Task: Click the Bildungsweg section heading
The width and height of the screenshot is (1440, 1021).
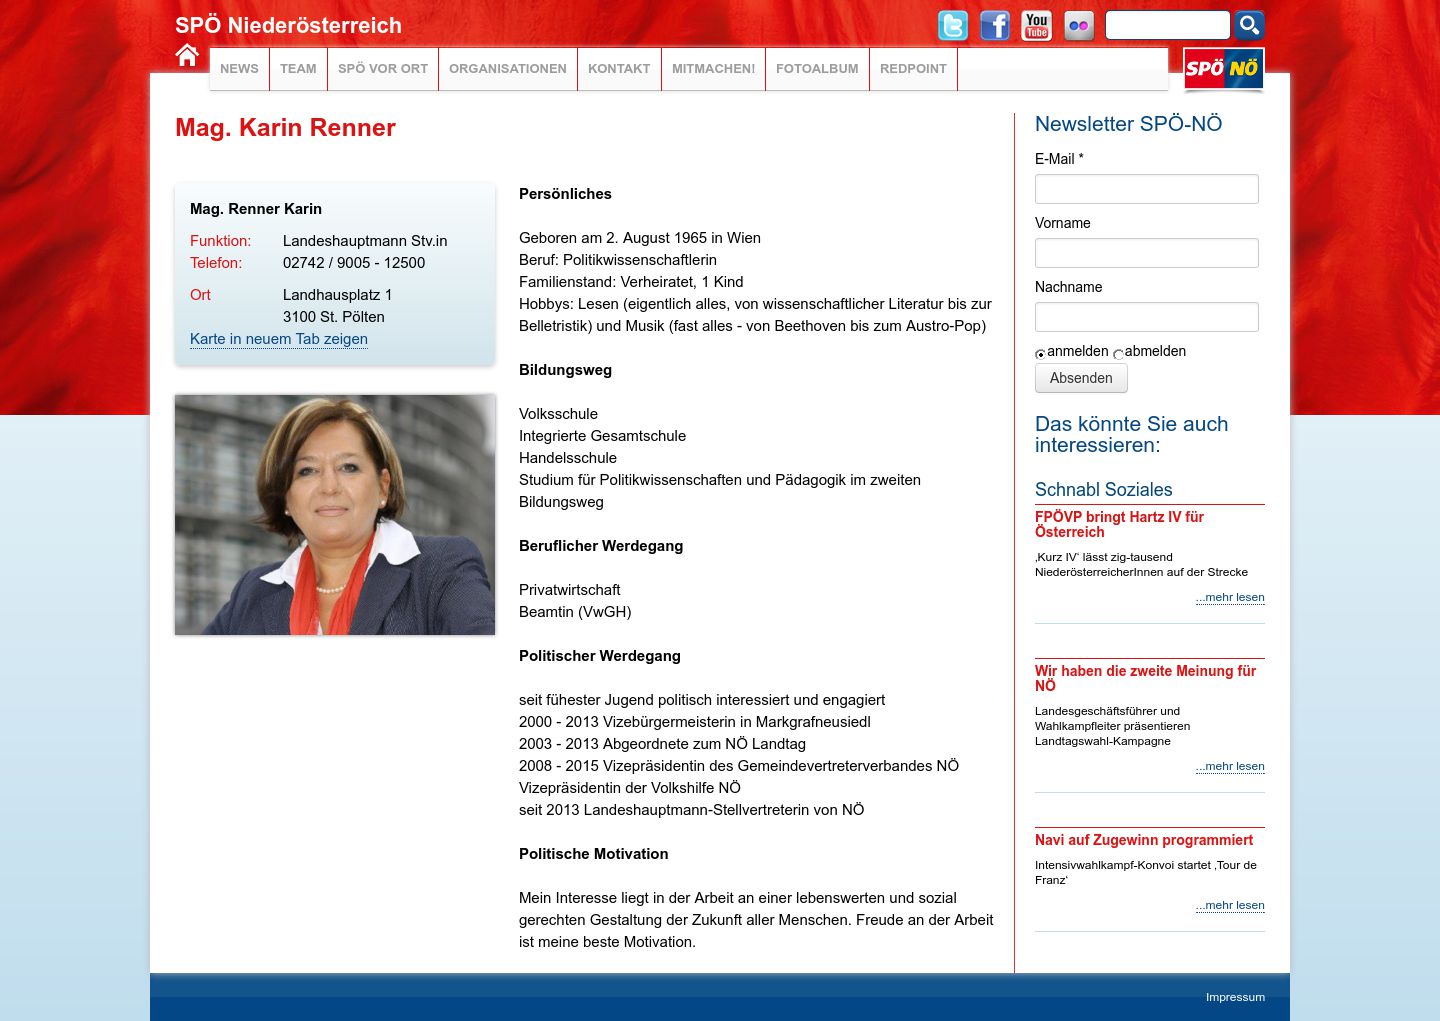Action: (x=565, y=370)
